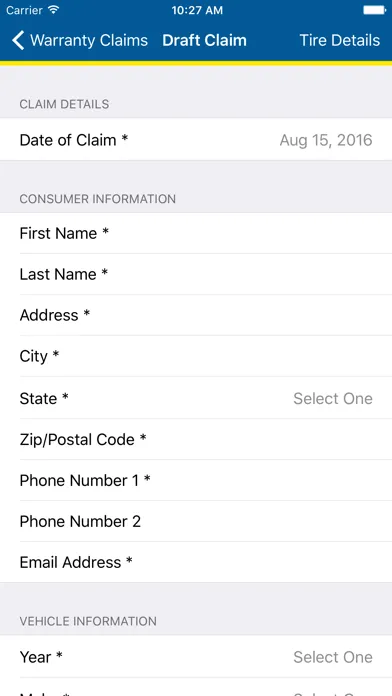Image resolution: width=392 pixels, height=696 pixels.
Task: Tap the Draft Claim title
Action: [x=204, y=40]
